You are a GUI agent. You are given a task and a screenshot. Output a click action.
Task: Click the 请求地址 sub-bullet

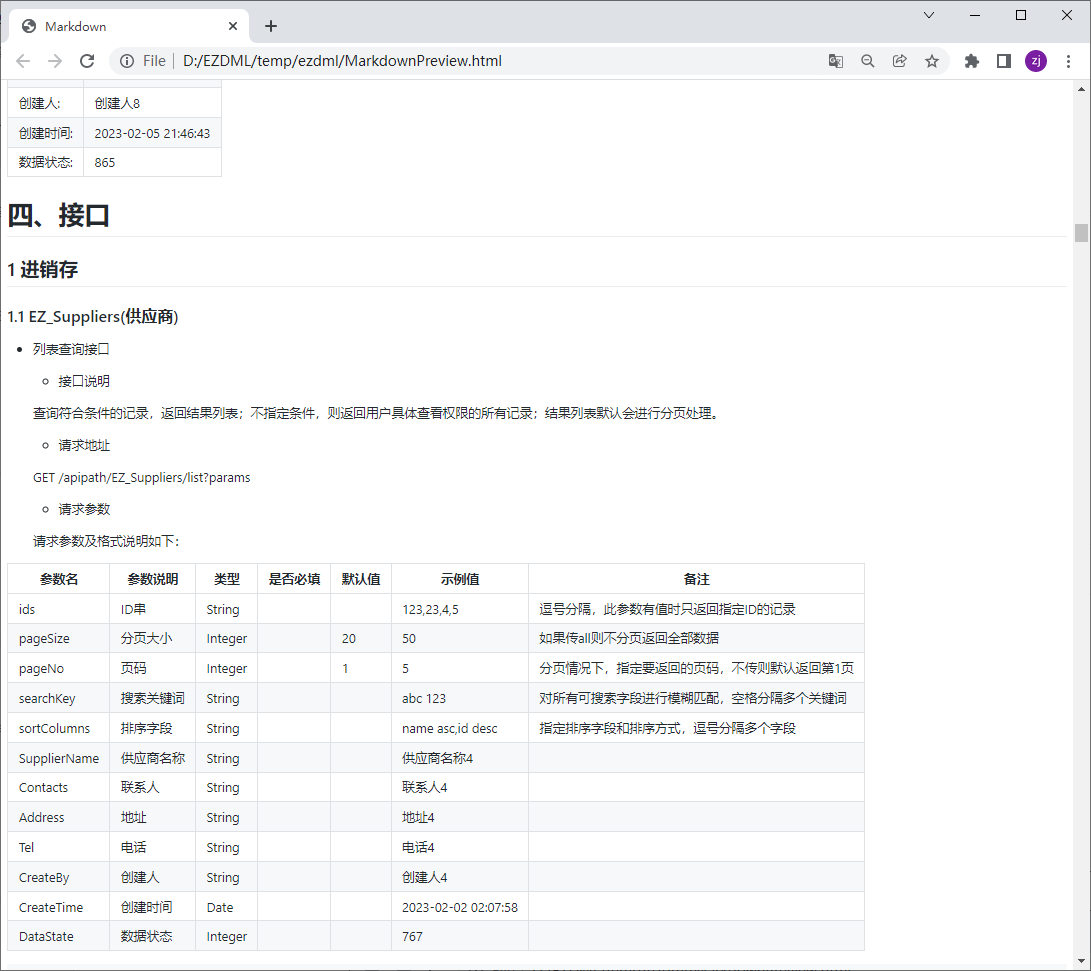(83, 445)
